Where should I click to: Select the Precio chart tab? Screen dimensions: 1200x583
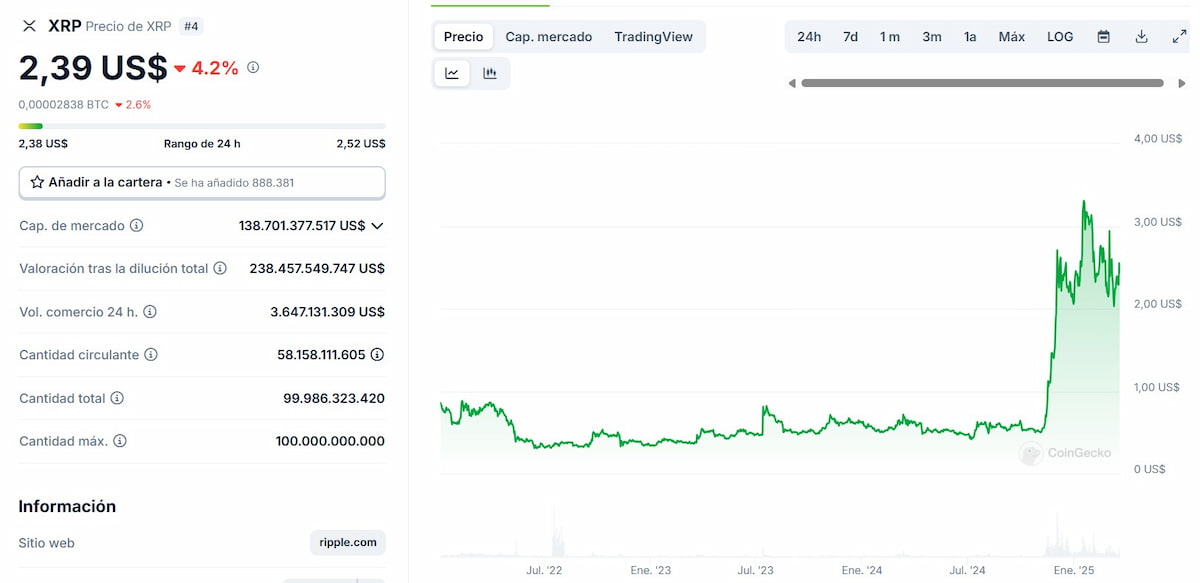[463, 37]
